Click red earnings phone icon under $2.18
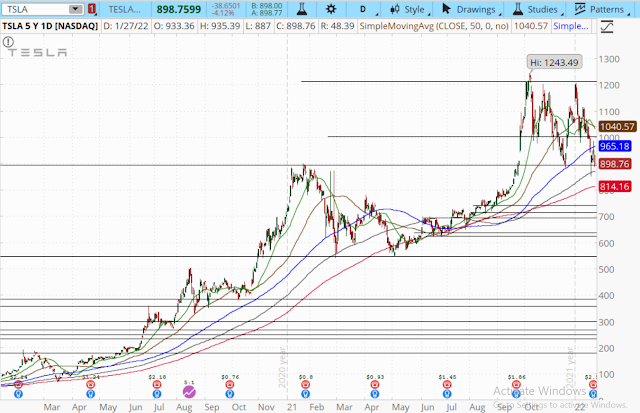640x413 pixels. [x=157, y=384]
